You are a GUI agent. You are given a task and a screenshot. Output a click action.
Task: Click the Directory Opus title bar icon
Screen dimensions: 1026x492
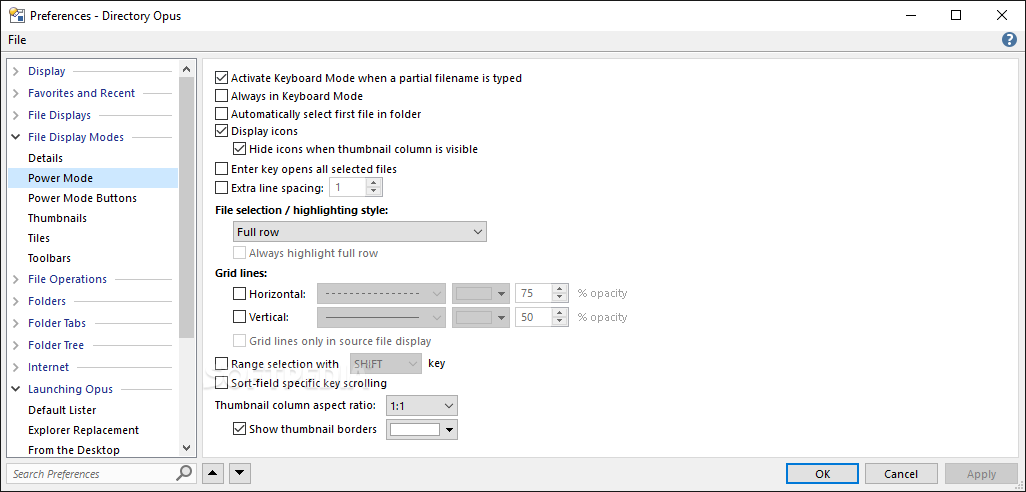16,15
